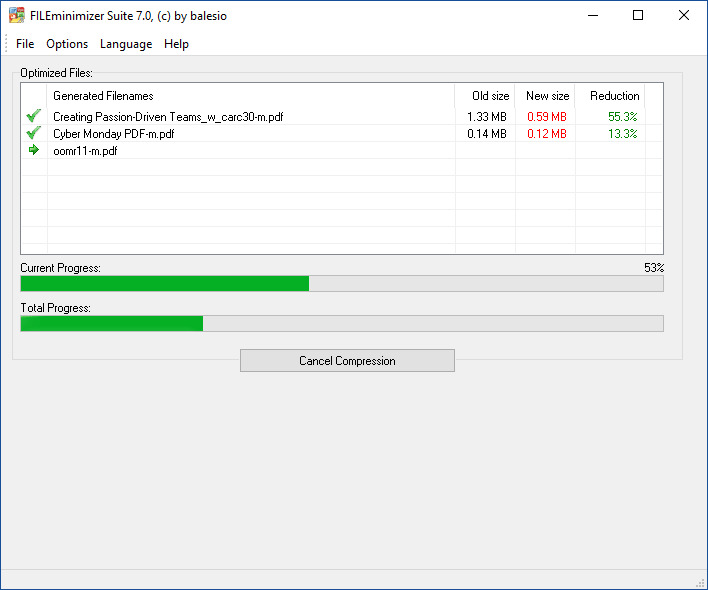Click the New size column header
This screenshot has height=590, width=708.
545,96
